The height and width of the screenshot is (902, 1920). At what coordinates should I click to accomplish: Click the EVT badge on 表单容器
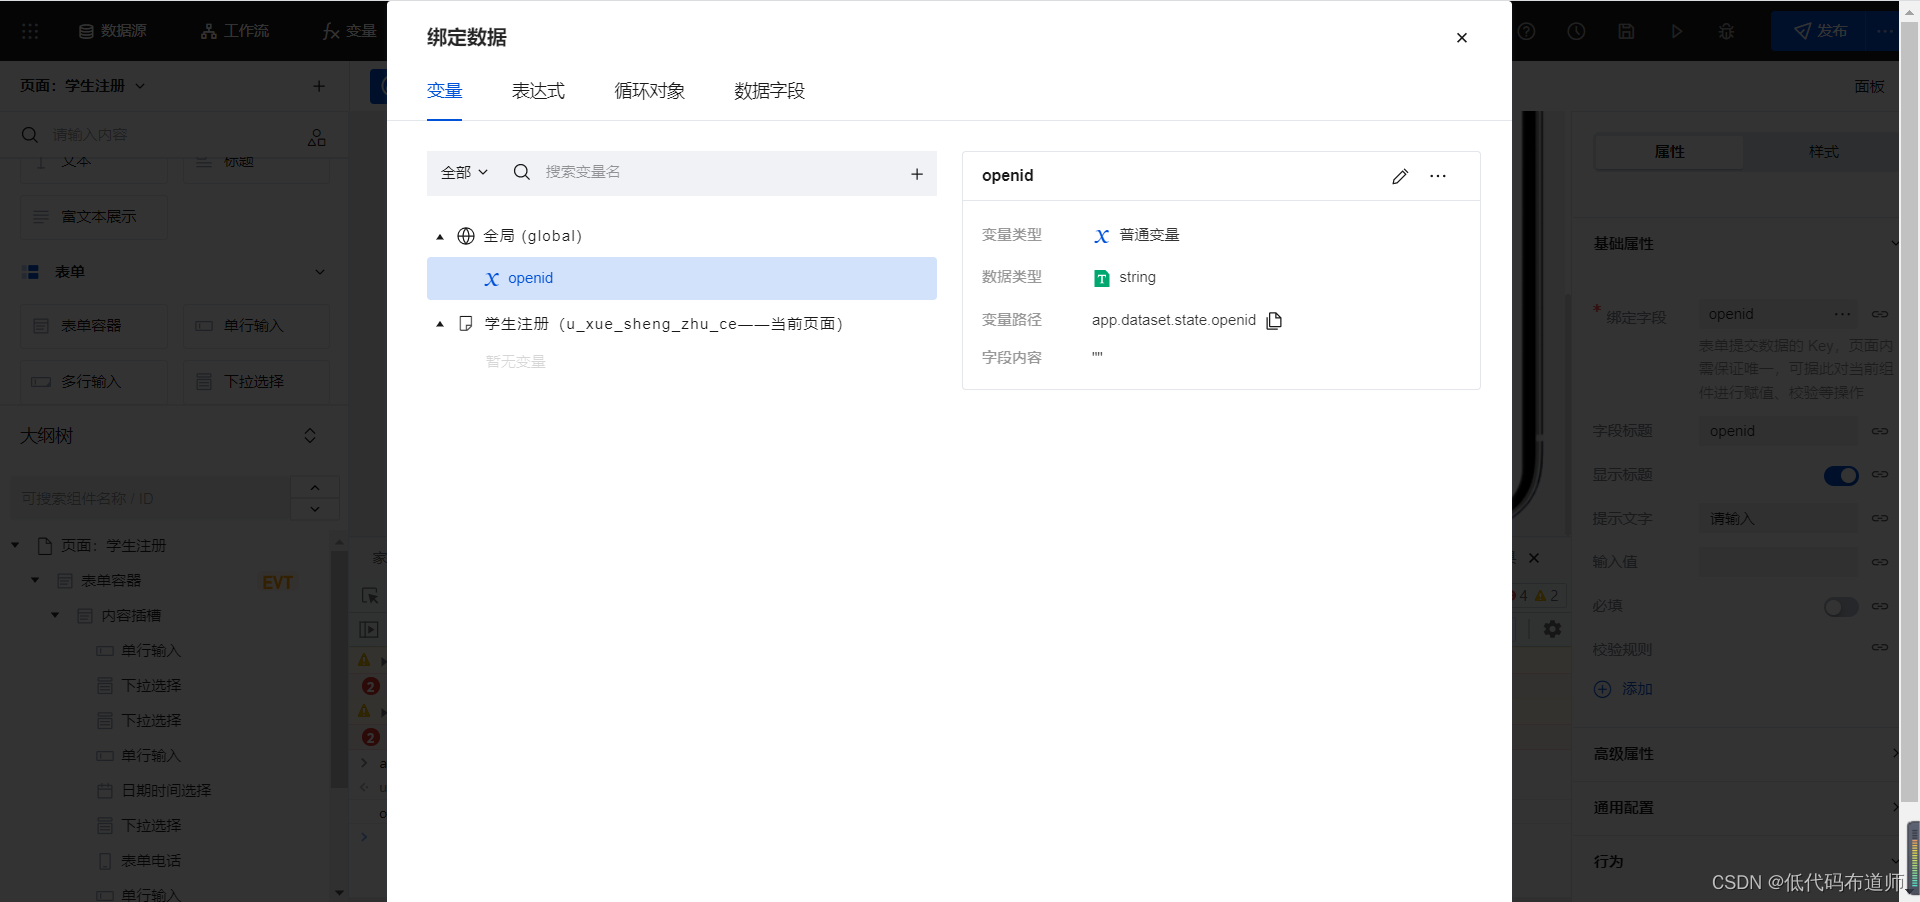point(277,583)
